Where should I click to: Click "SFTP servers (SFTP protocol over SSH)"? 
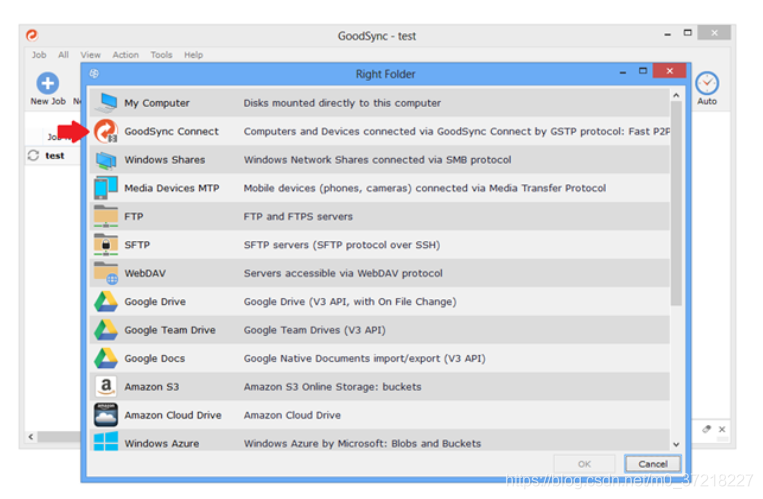[x=342, y=244]
